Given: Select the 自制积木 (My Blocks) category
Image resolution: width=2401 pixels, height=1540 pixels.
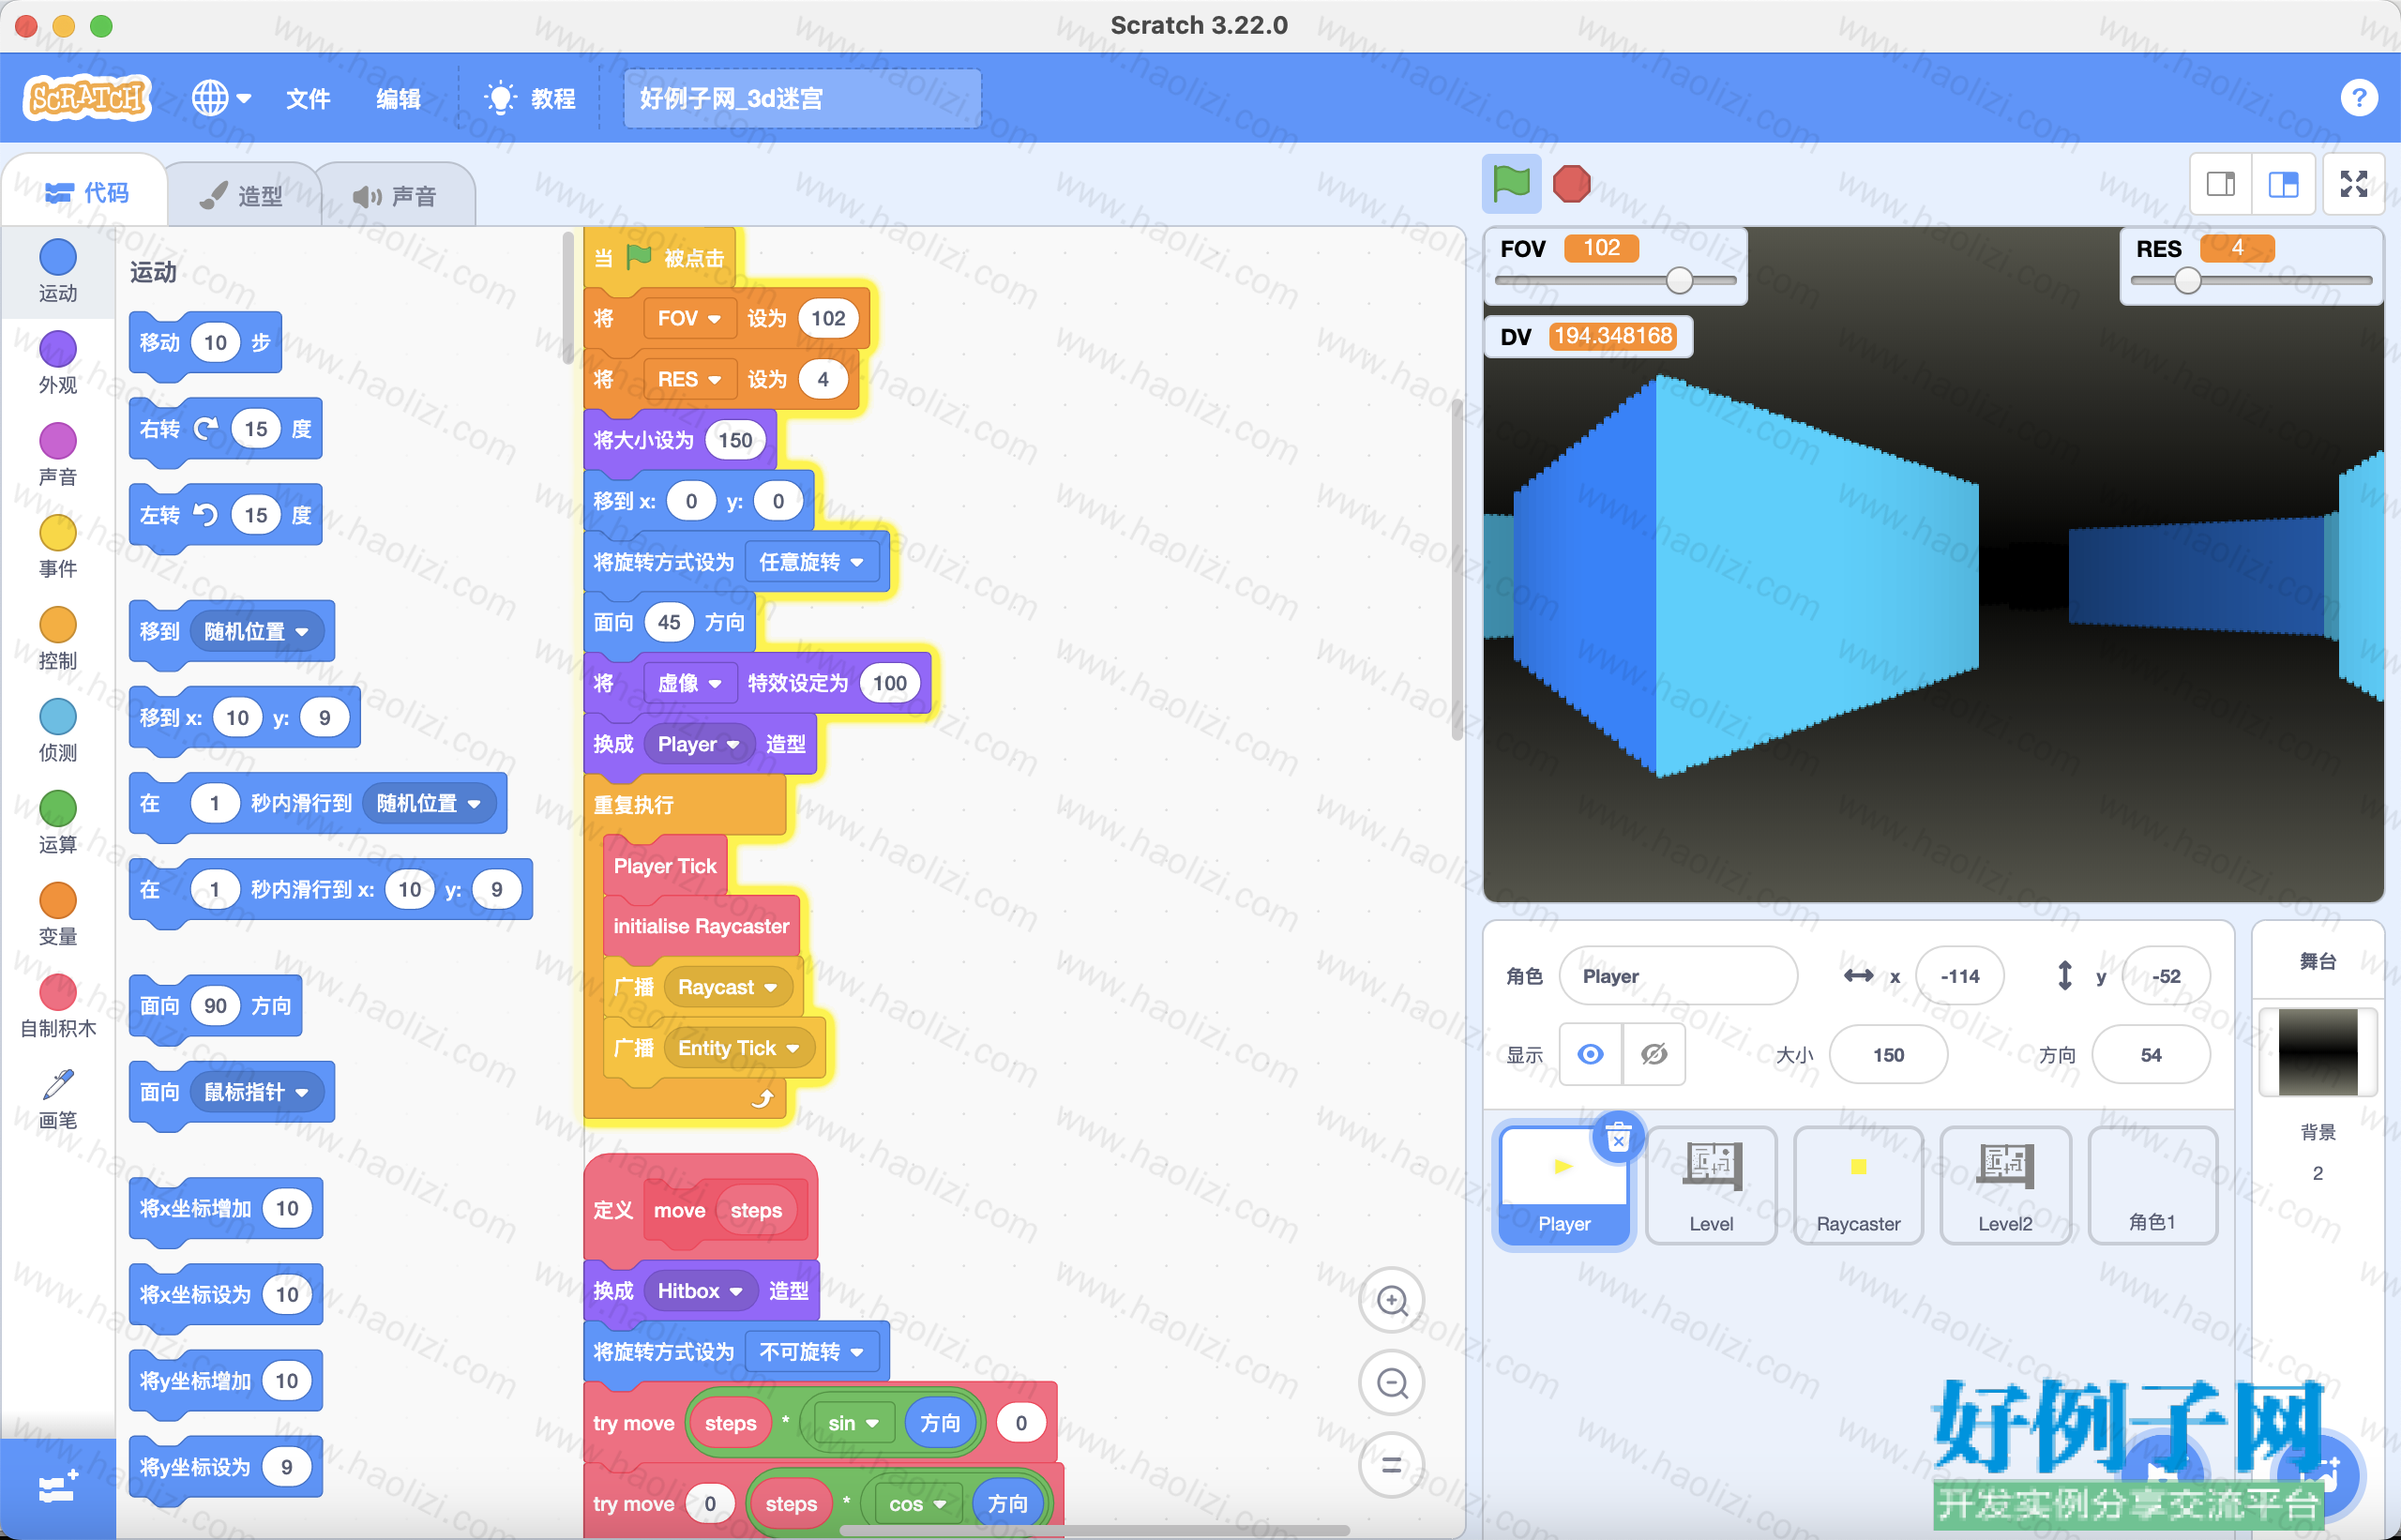Looking at the screenshot, I should (x=58, y=1007).
